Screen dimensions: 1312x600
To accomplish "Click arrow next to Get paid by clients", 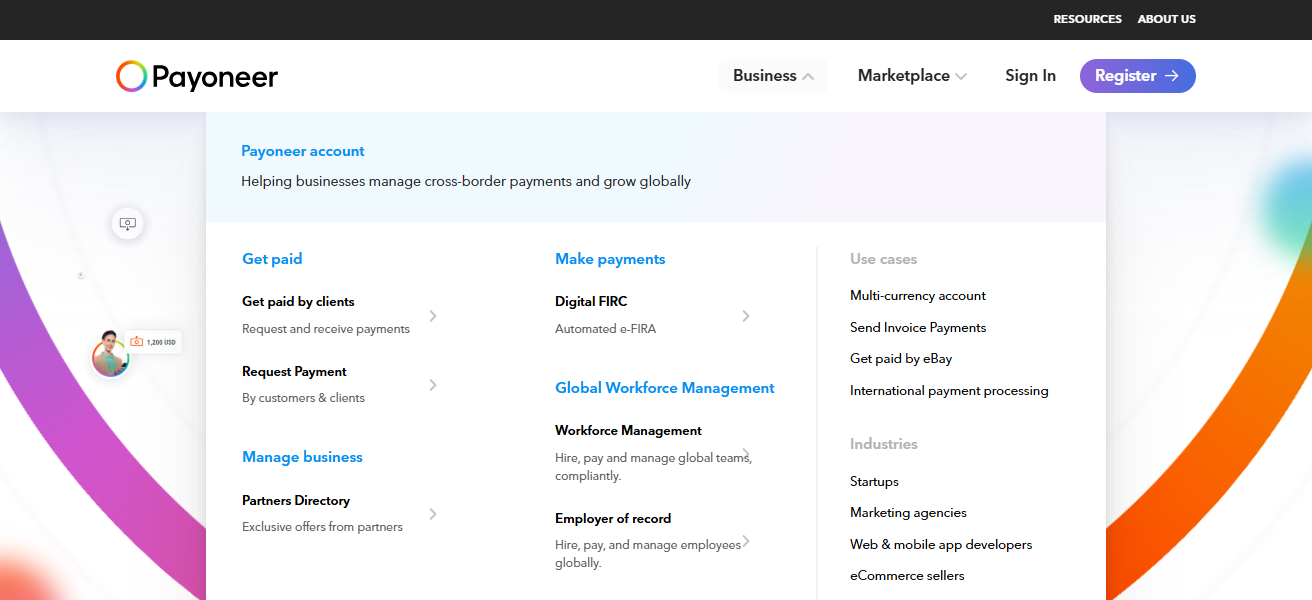I will (433, 316).
